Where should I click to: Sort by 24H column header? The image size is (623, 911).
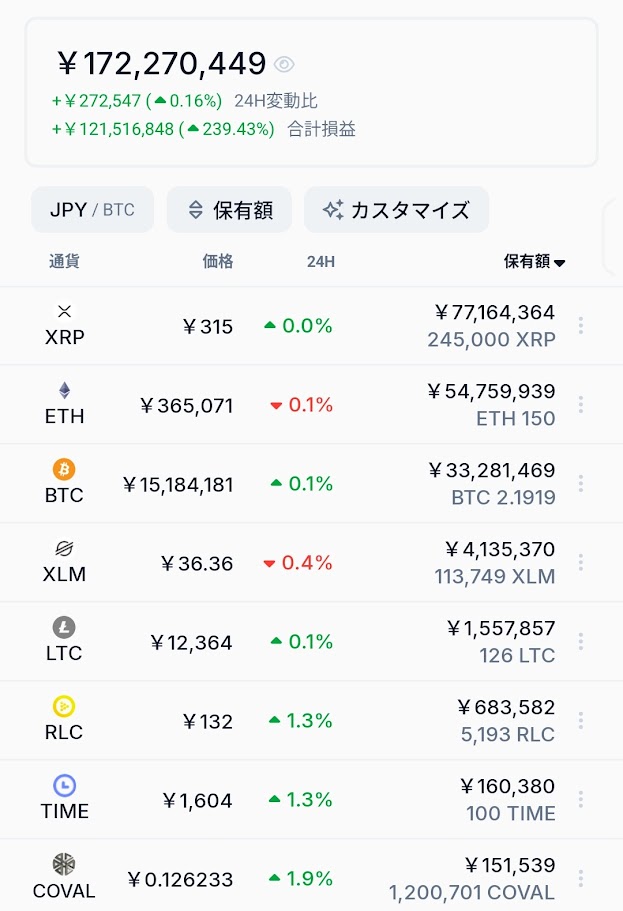tap(321, 262)
